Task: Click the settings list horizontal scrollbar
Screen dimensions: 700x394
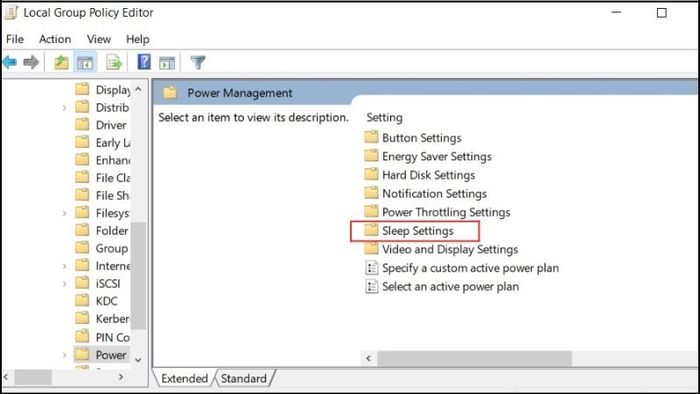Action: click(475, 358)
